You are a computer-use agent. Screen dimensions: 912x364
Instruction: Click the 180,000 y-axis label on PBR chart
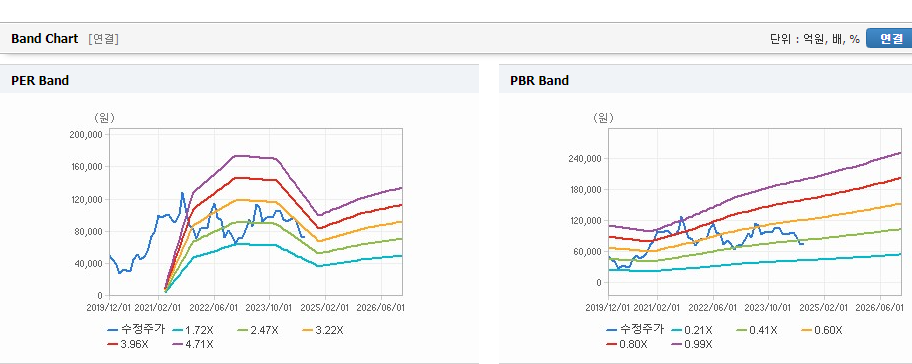(585, 190)
